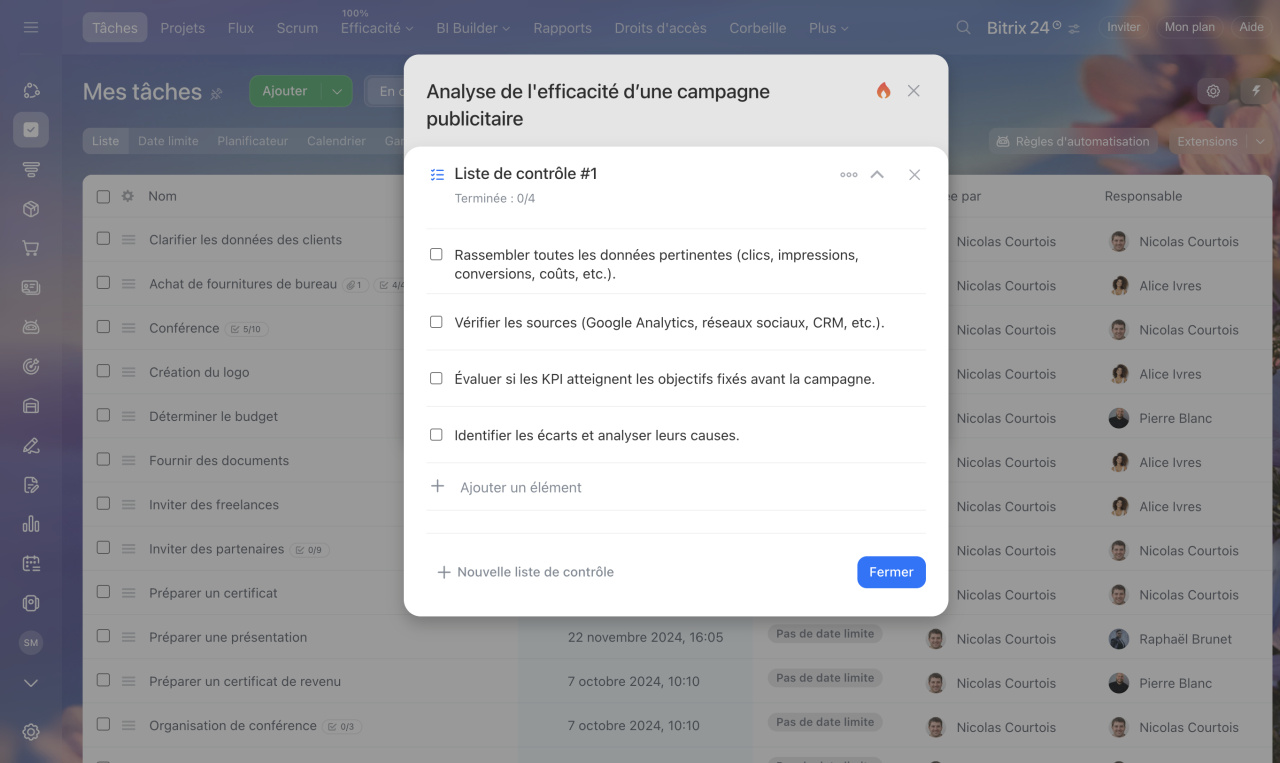Expand the Plus dropdown menu

tap(828, 28)
